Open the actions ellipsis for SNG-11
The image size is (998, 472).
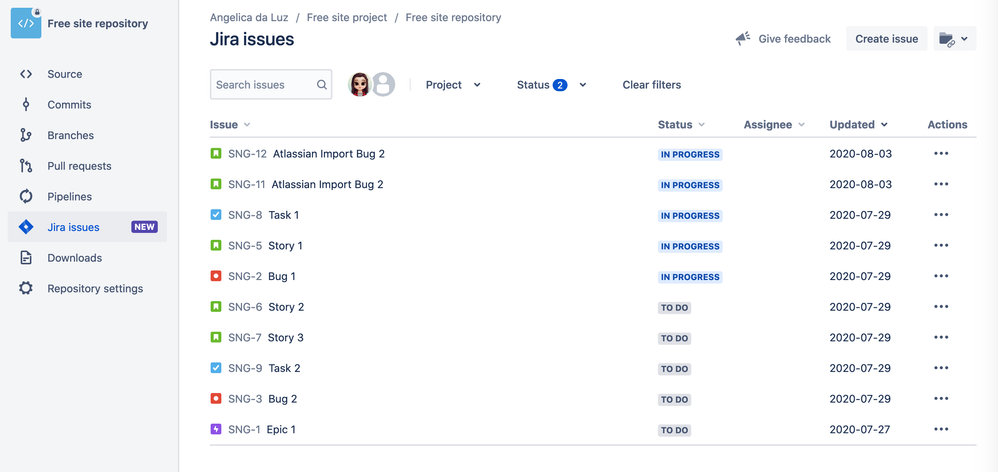coord(941,184)
